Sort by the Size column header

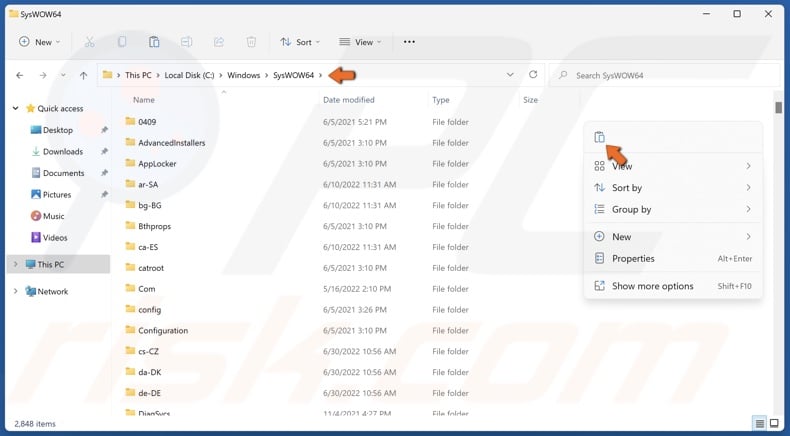pos(530,100)
